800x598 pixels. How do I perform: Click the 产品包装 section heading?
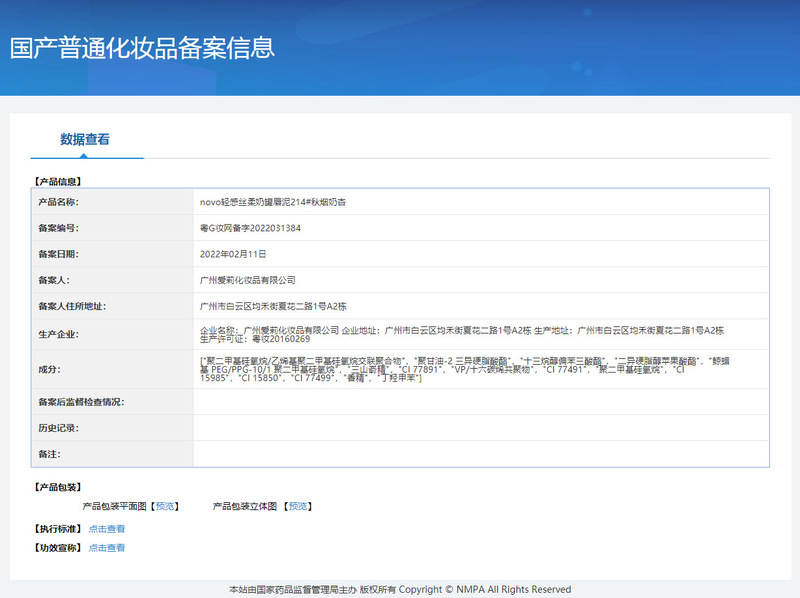pyautogui.click(x=58, y=487)
